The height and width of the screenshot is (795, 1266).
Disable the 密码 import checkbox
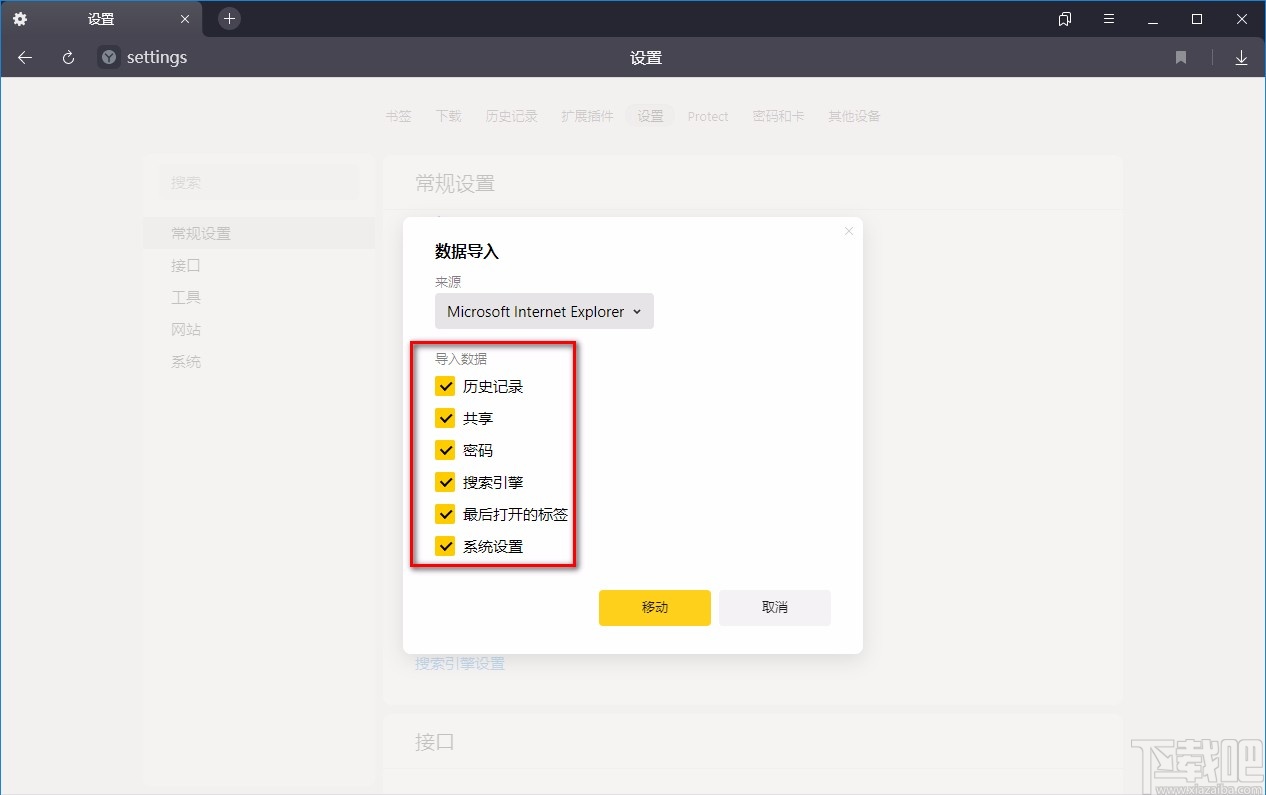(x=445, y=450)
